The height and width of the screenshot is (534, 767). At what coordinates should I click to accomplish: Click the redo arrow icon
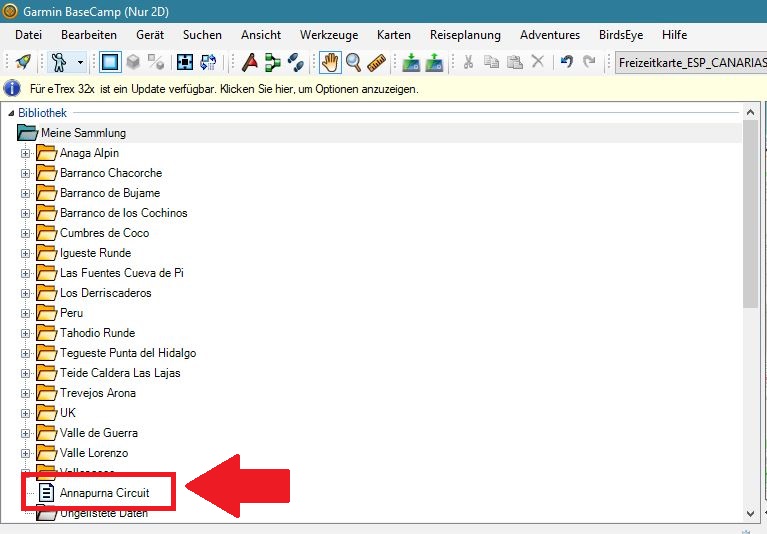[x=589, y=62]
